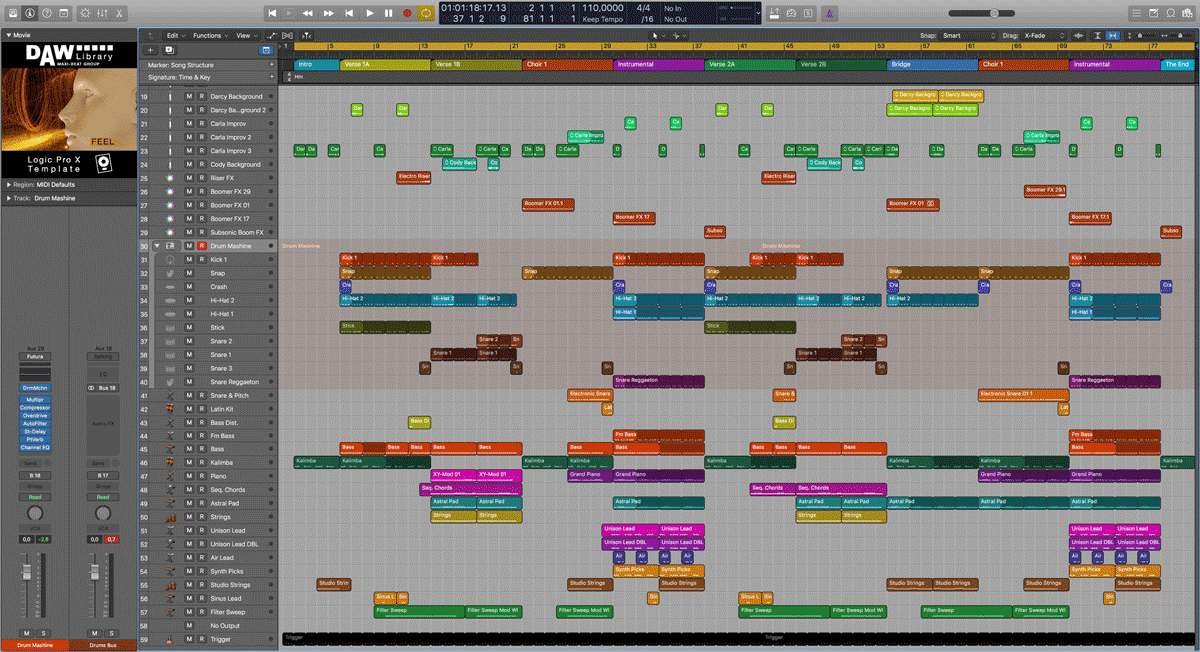The image size is (1200, 652).
Task: Open the AutoFilter plug-in slot
Action: pyautogui.click(x=35, y=423)
